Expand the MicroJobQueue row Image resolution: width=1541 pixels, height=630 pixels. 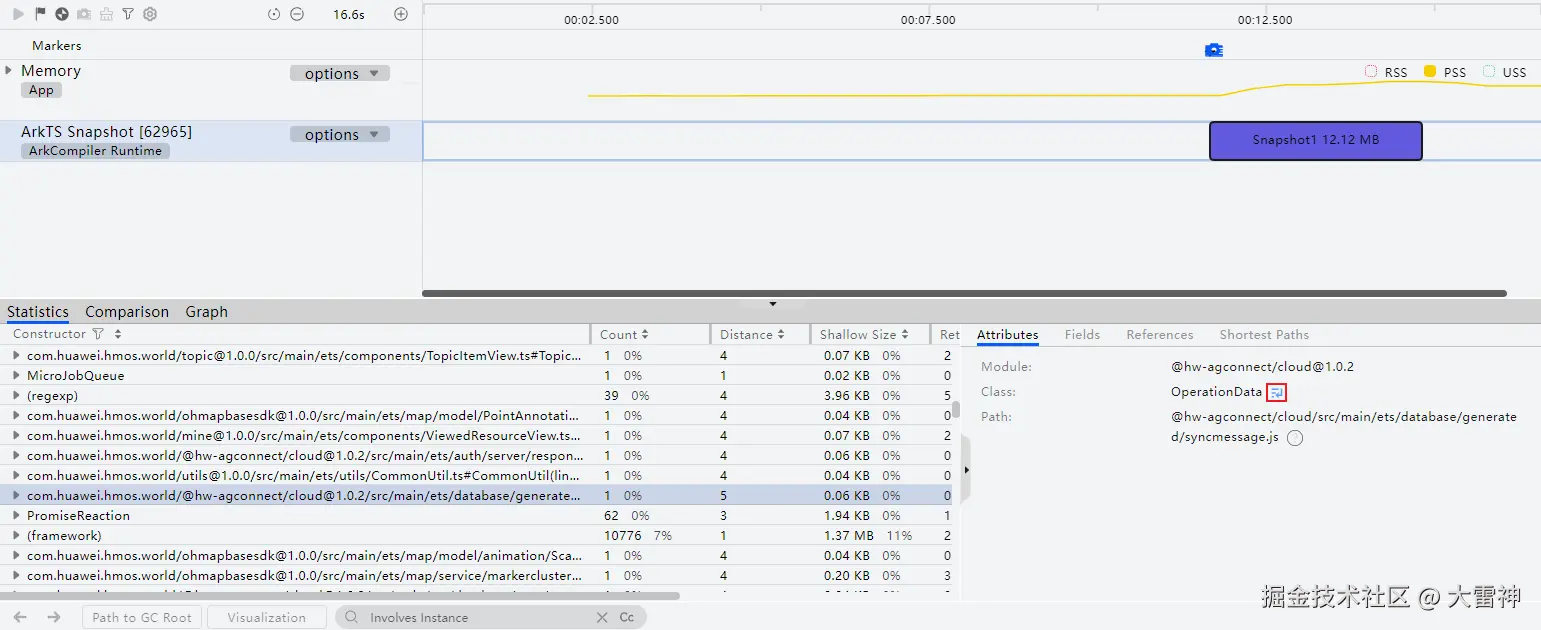(x=16, y=375)
